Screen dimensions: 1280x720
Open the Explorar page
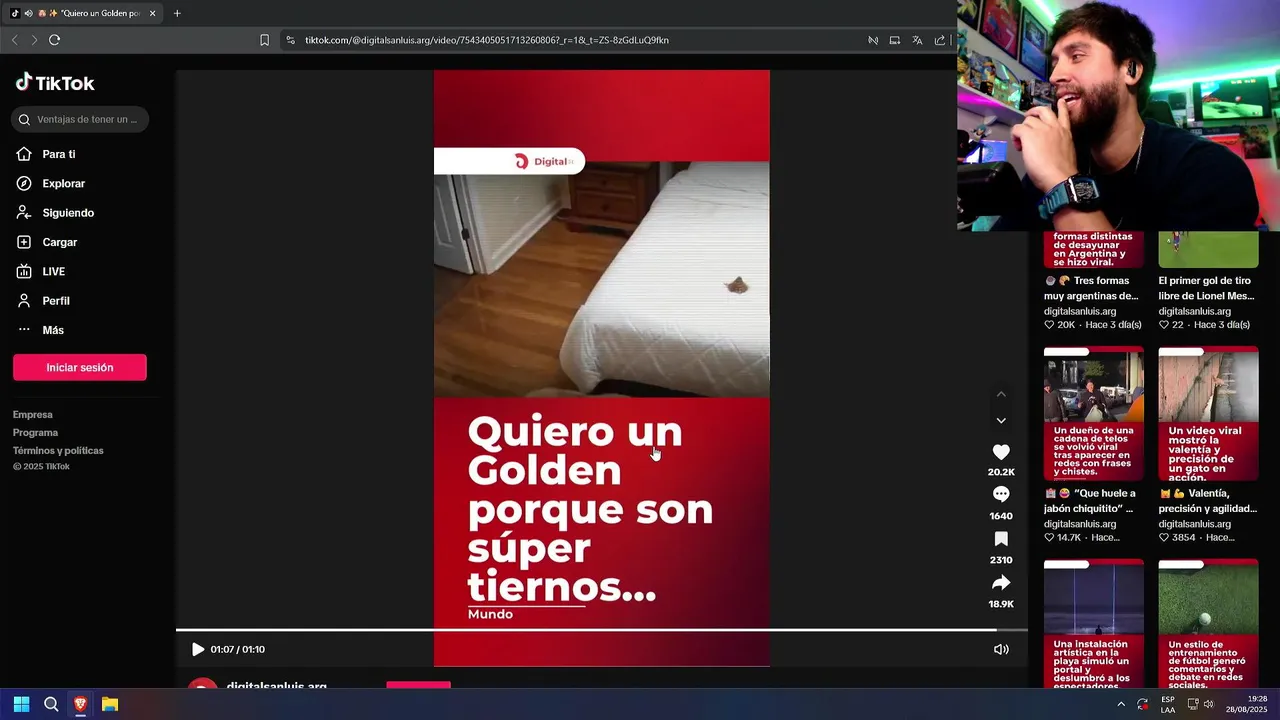coord(63,184)
